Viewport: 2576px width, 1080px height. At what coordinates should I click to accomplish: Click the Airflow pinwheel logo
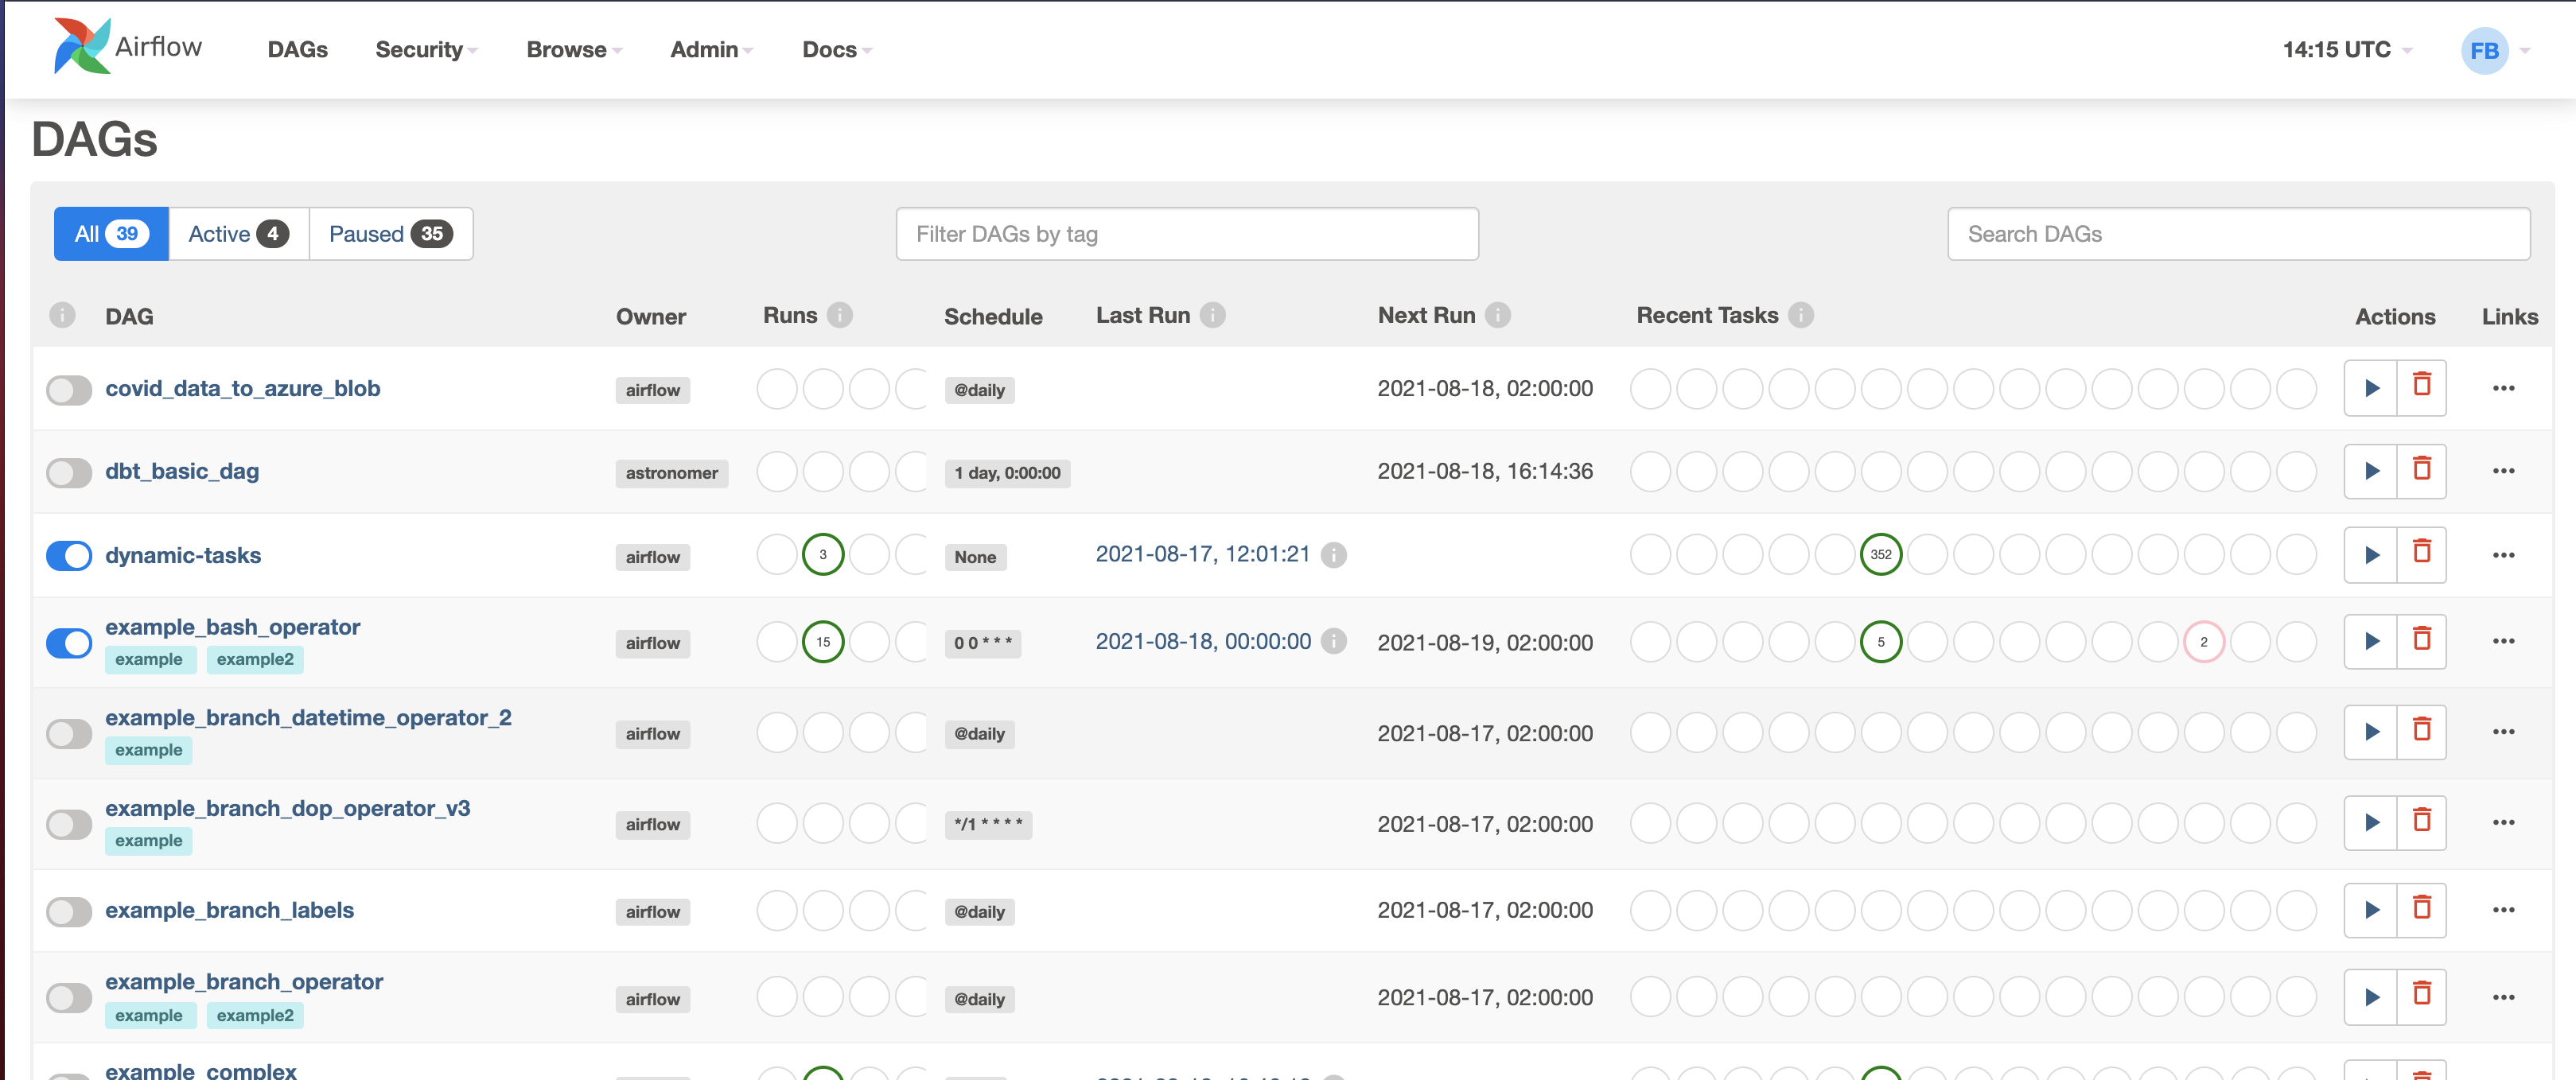tap(81, 46)
